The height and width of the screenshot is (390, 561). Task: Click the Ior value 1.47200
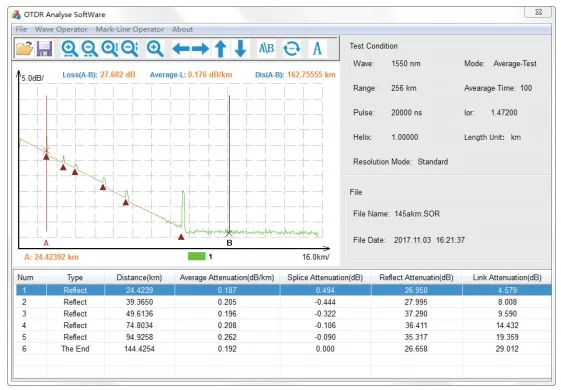click(504, 113)
